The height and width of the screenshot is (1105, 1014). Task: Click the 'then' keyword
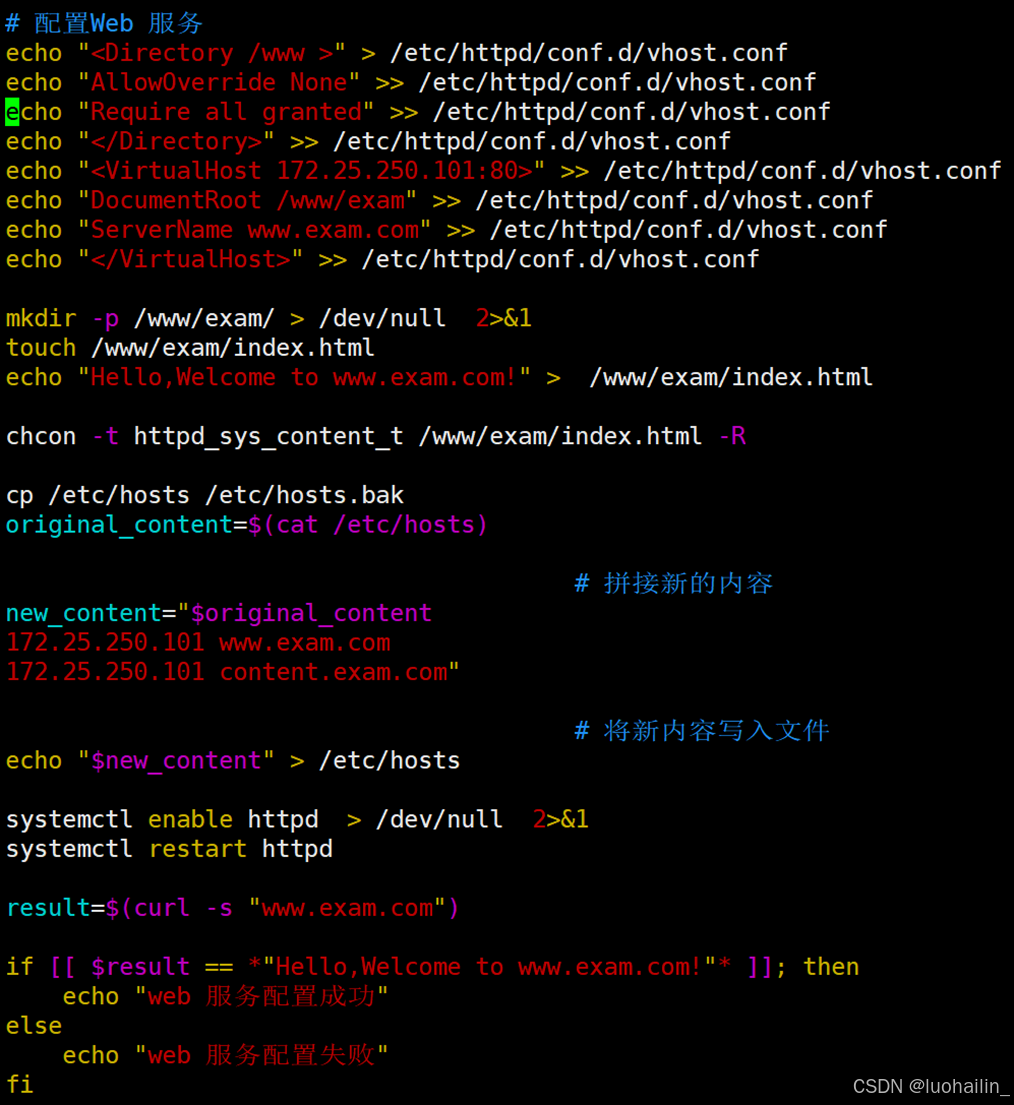pos(831,967)
